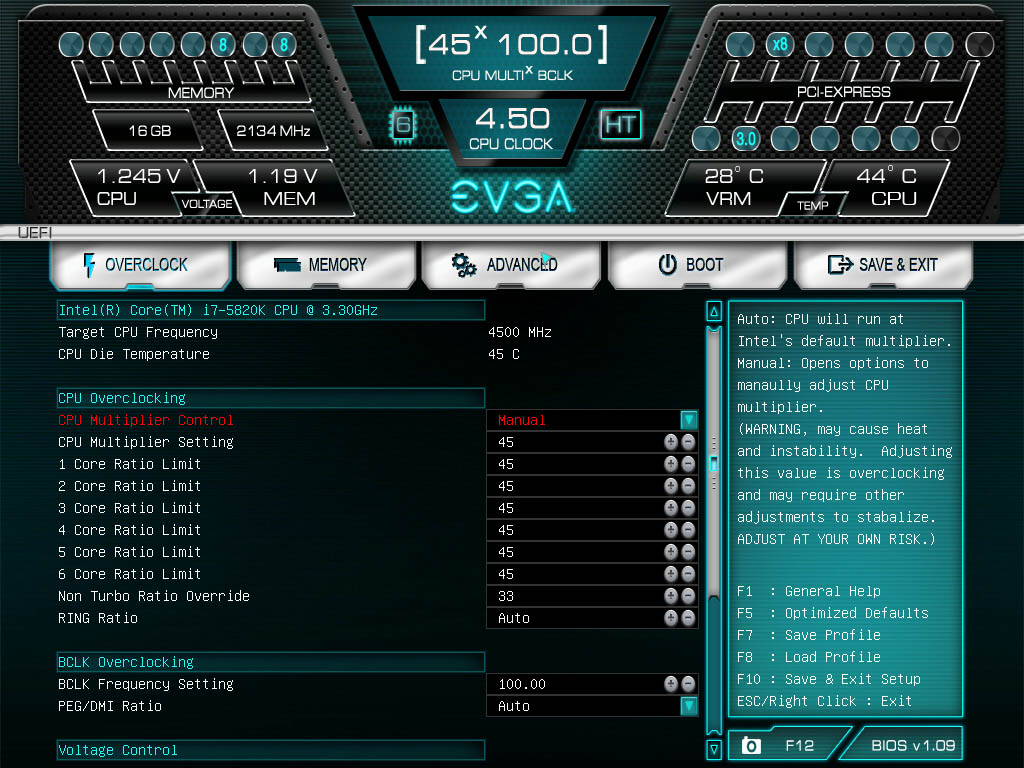Click Target CPU Frequency 4500 MHz value
The width and height of the screenshot is (1024, 768).
pos(520,332)
